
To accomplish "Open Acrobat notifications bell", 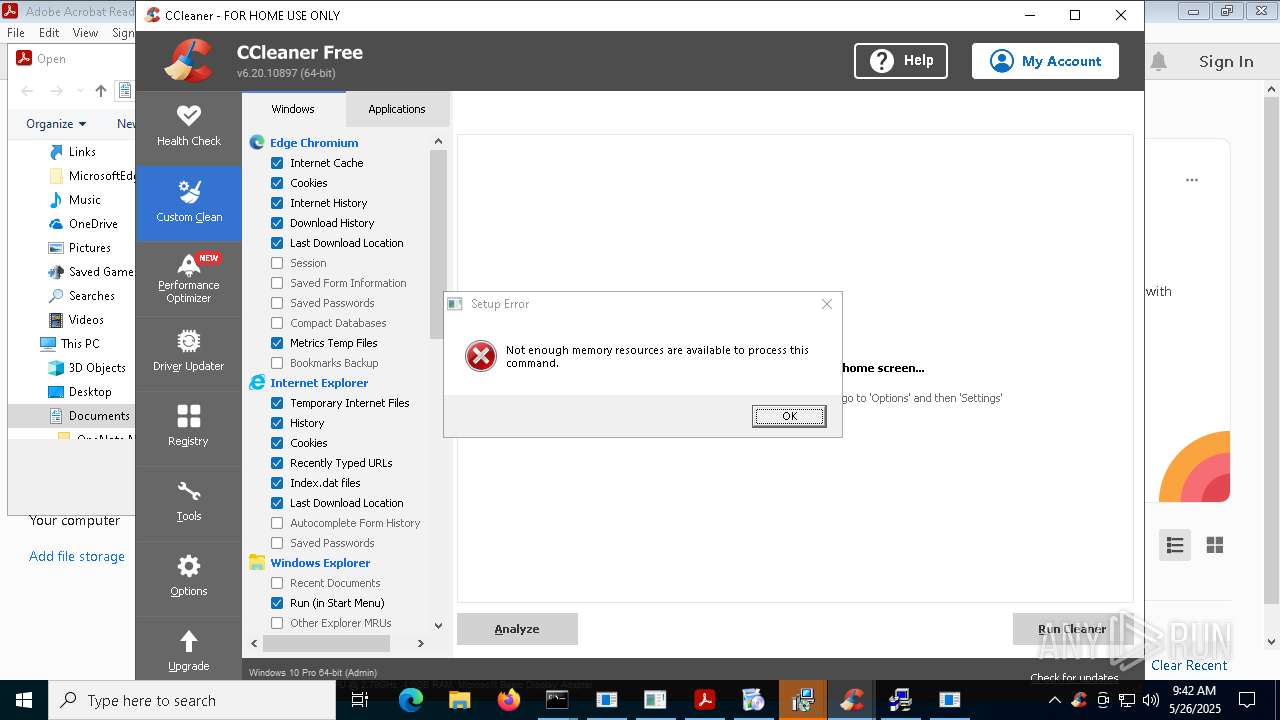I will 1159,62.
